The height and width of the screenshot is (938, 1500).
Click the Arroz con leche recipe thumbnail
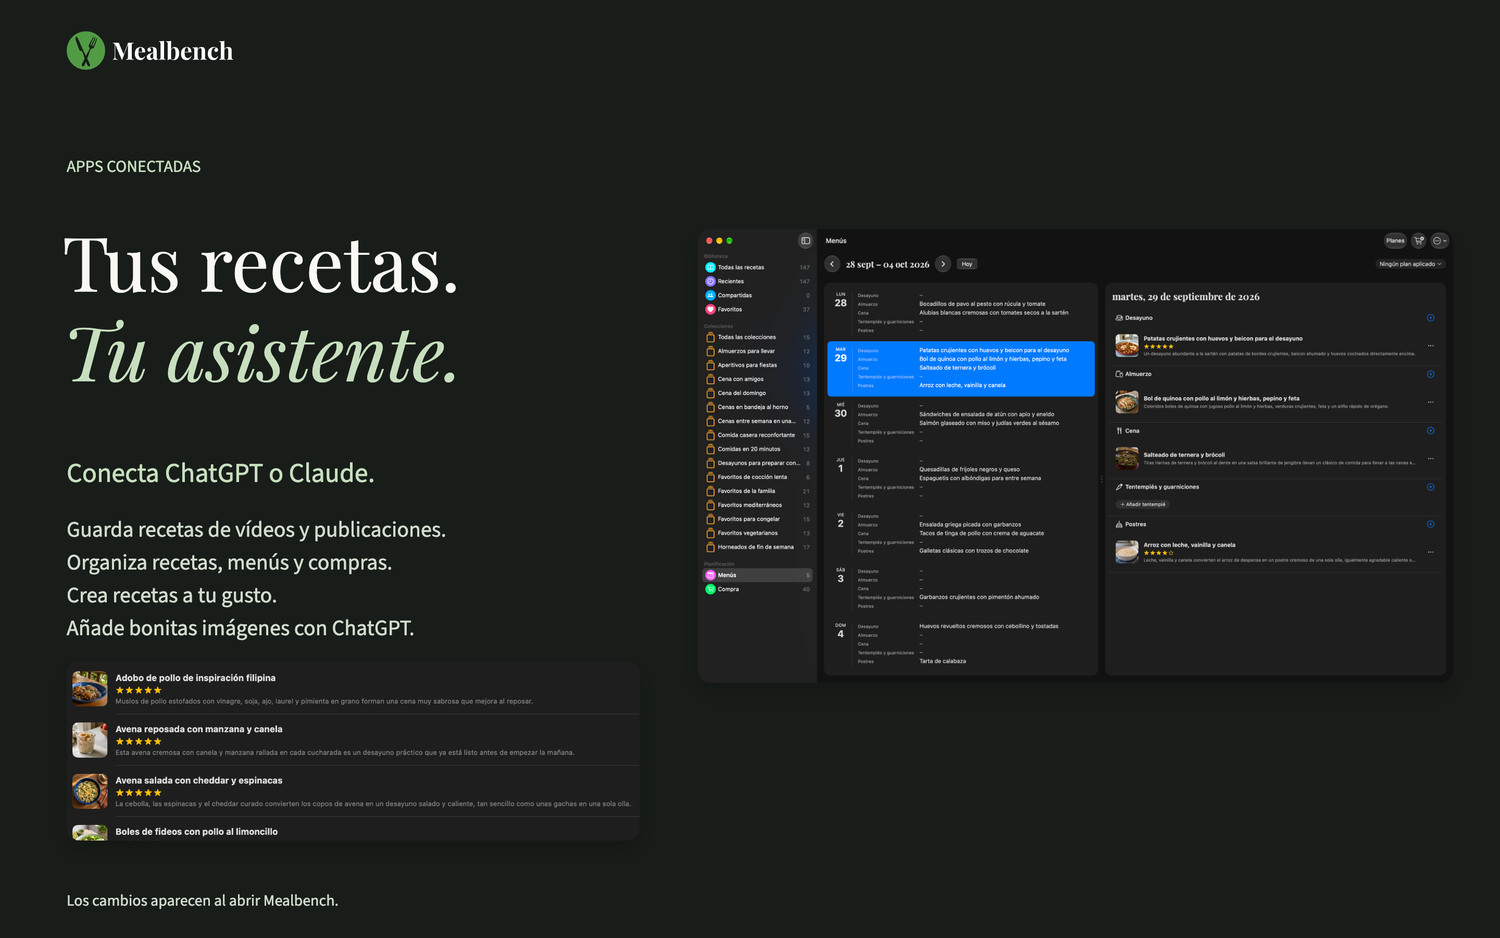1127,552
